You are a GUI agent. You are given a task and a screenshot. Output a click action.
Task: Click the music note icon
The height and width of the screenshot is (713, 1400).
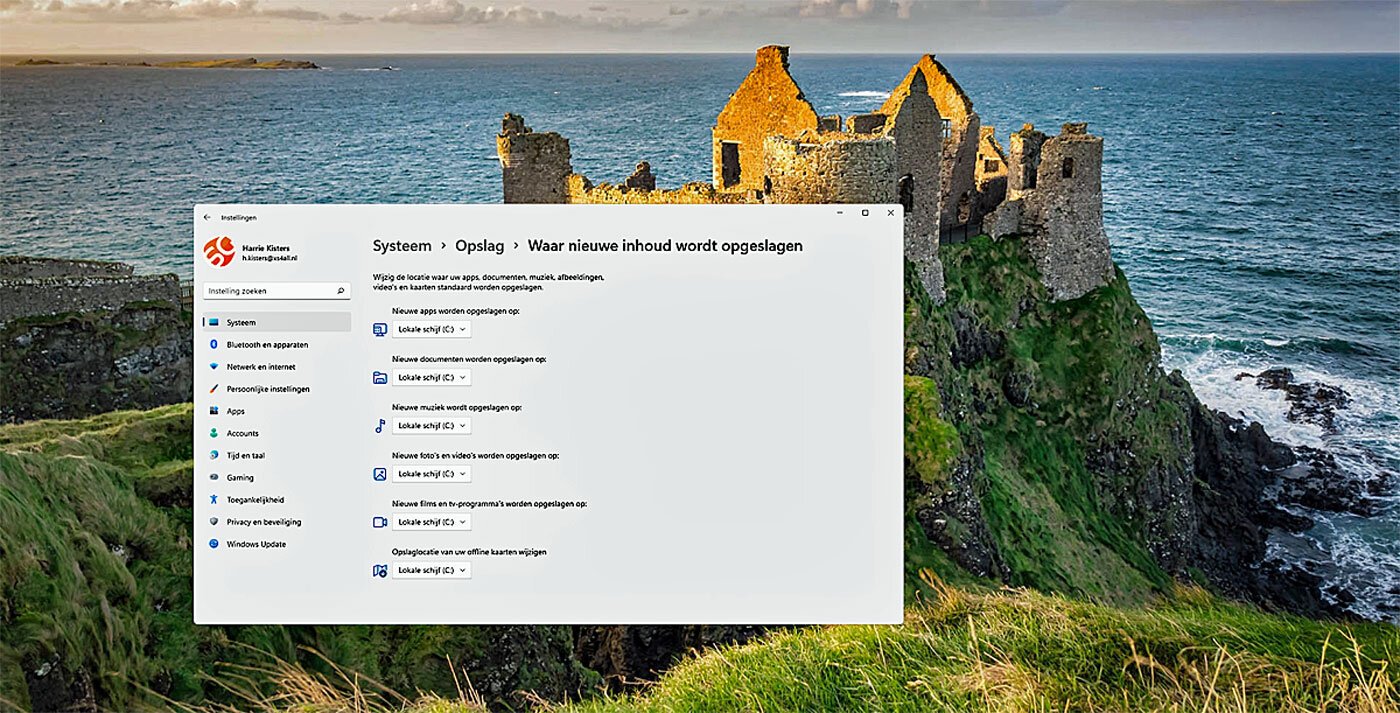tap(380, 426)
